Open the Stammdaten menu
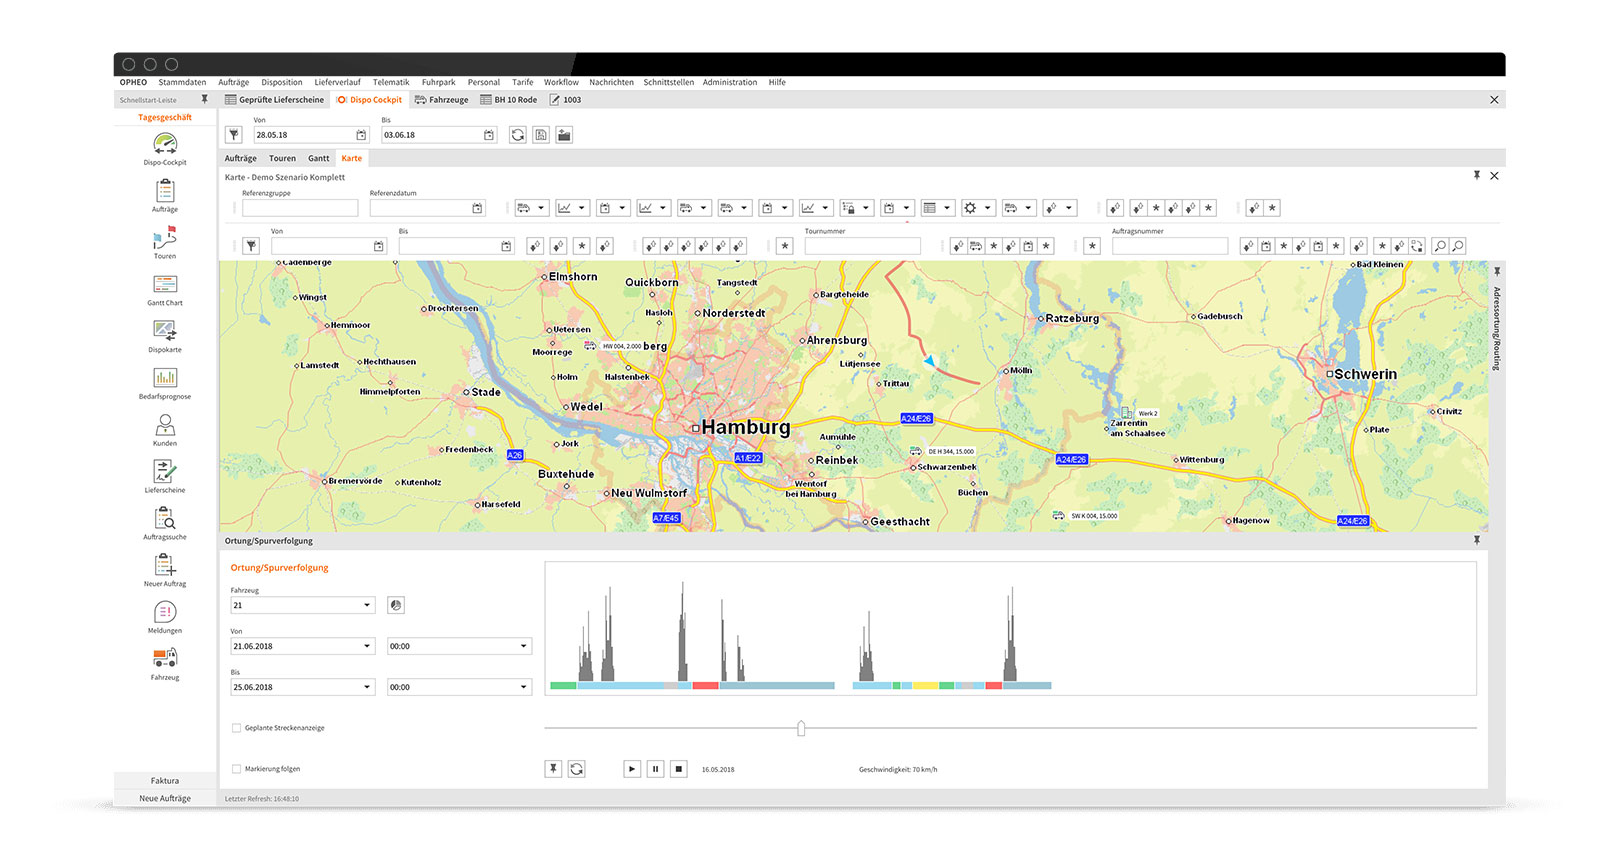Image resolution: width=1621 pixels, height=861 pixels. (x=182, y=82)
